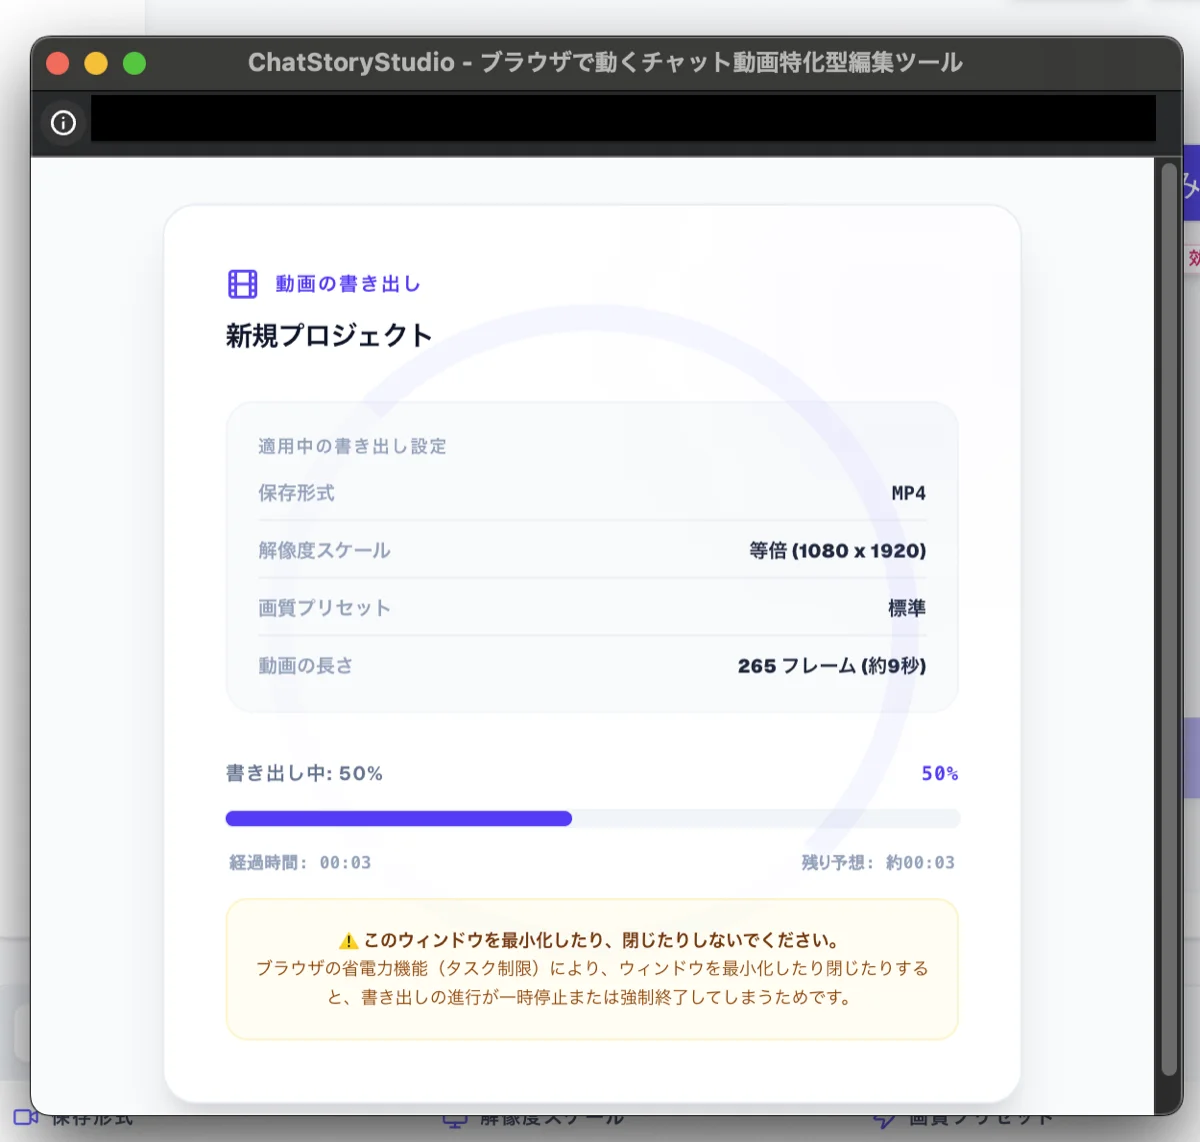The image size is (1200, 1142).
Task: Click the yellow minimize button of the window
Action: tap(96, 63)
